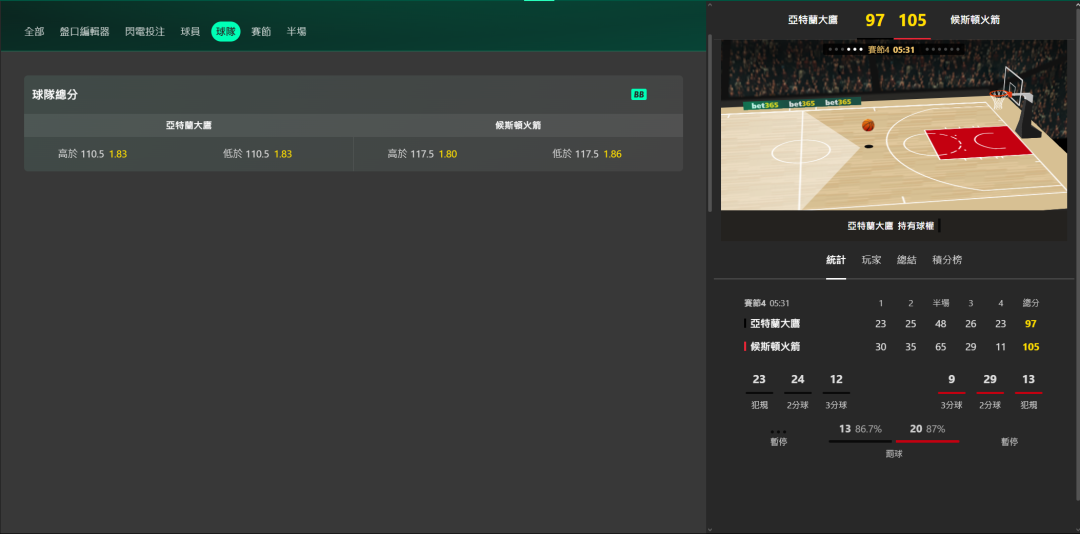Click 亞特蘭大鷹 row in score table

coord(893,324)
